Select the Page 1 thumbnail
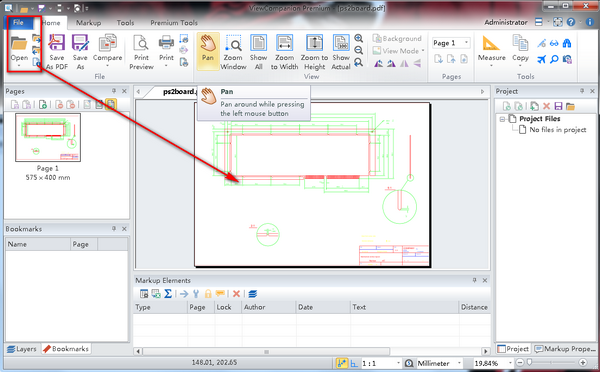 (48, 137)
